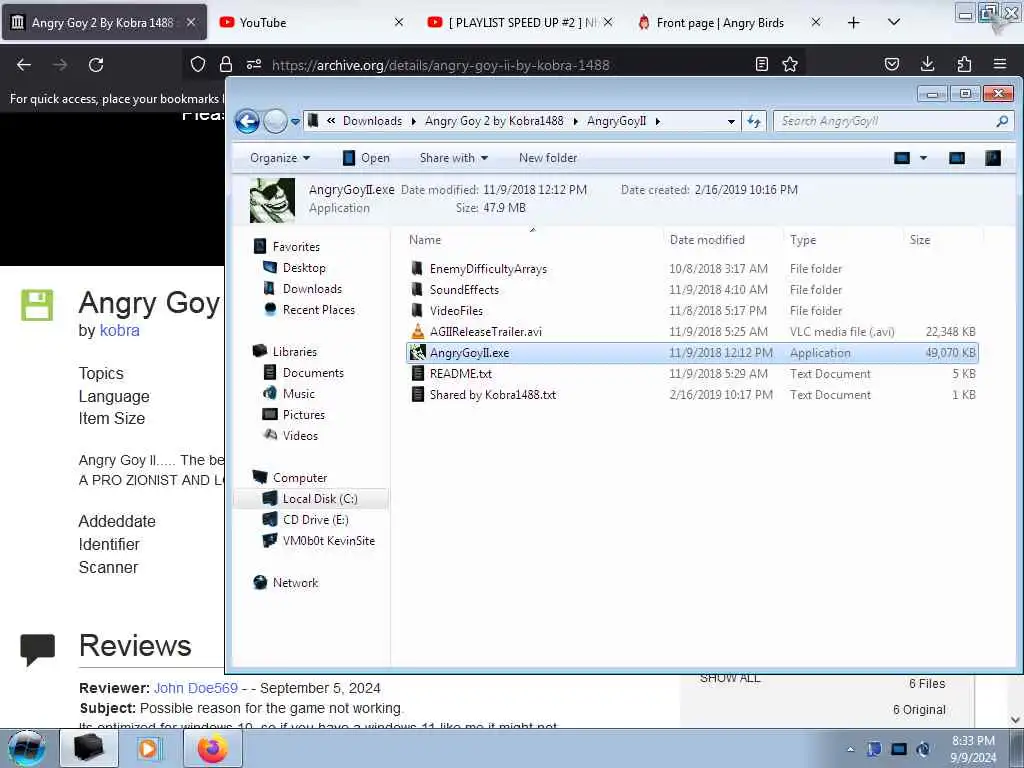
Task: Select Computer in navigation pane
Action: click(x=300, y=477)
